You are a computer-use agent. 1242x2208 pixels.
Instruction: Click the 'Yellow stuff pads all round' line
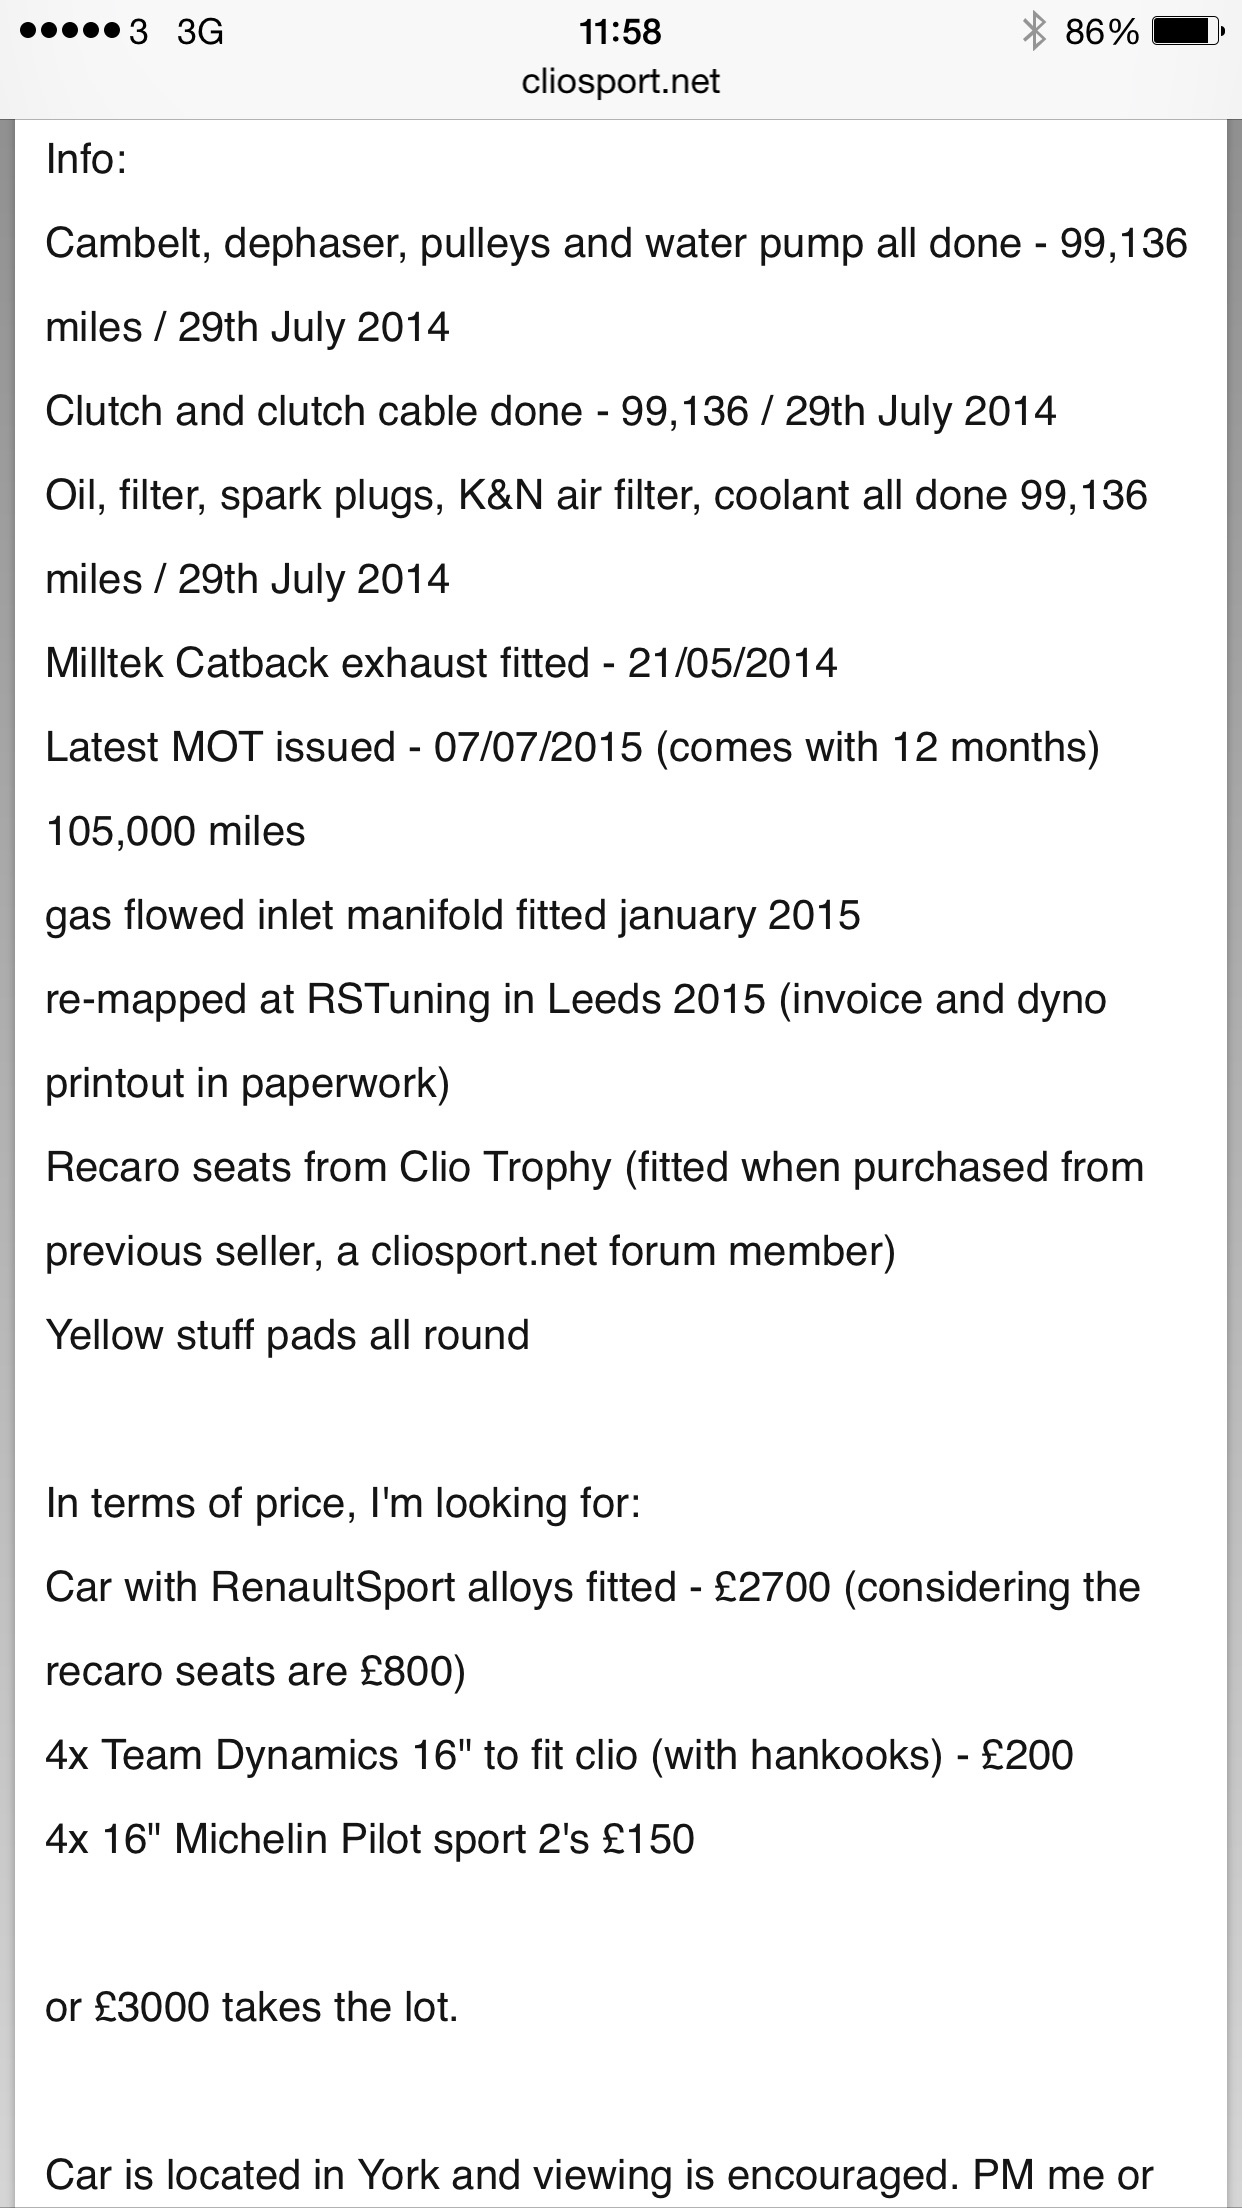click(287, 1336)
